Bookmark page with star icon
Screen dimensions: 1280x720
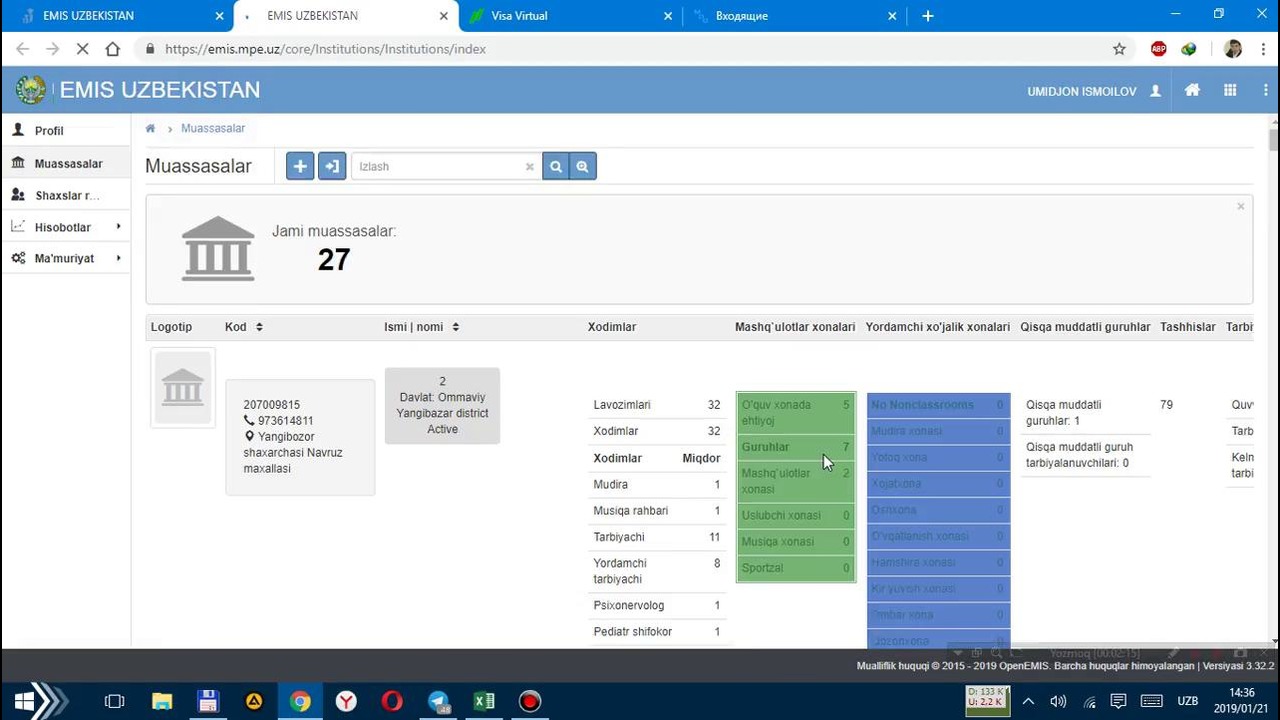[1119, 49]
